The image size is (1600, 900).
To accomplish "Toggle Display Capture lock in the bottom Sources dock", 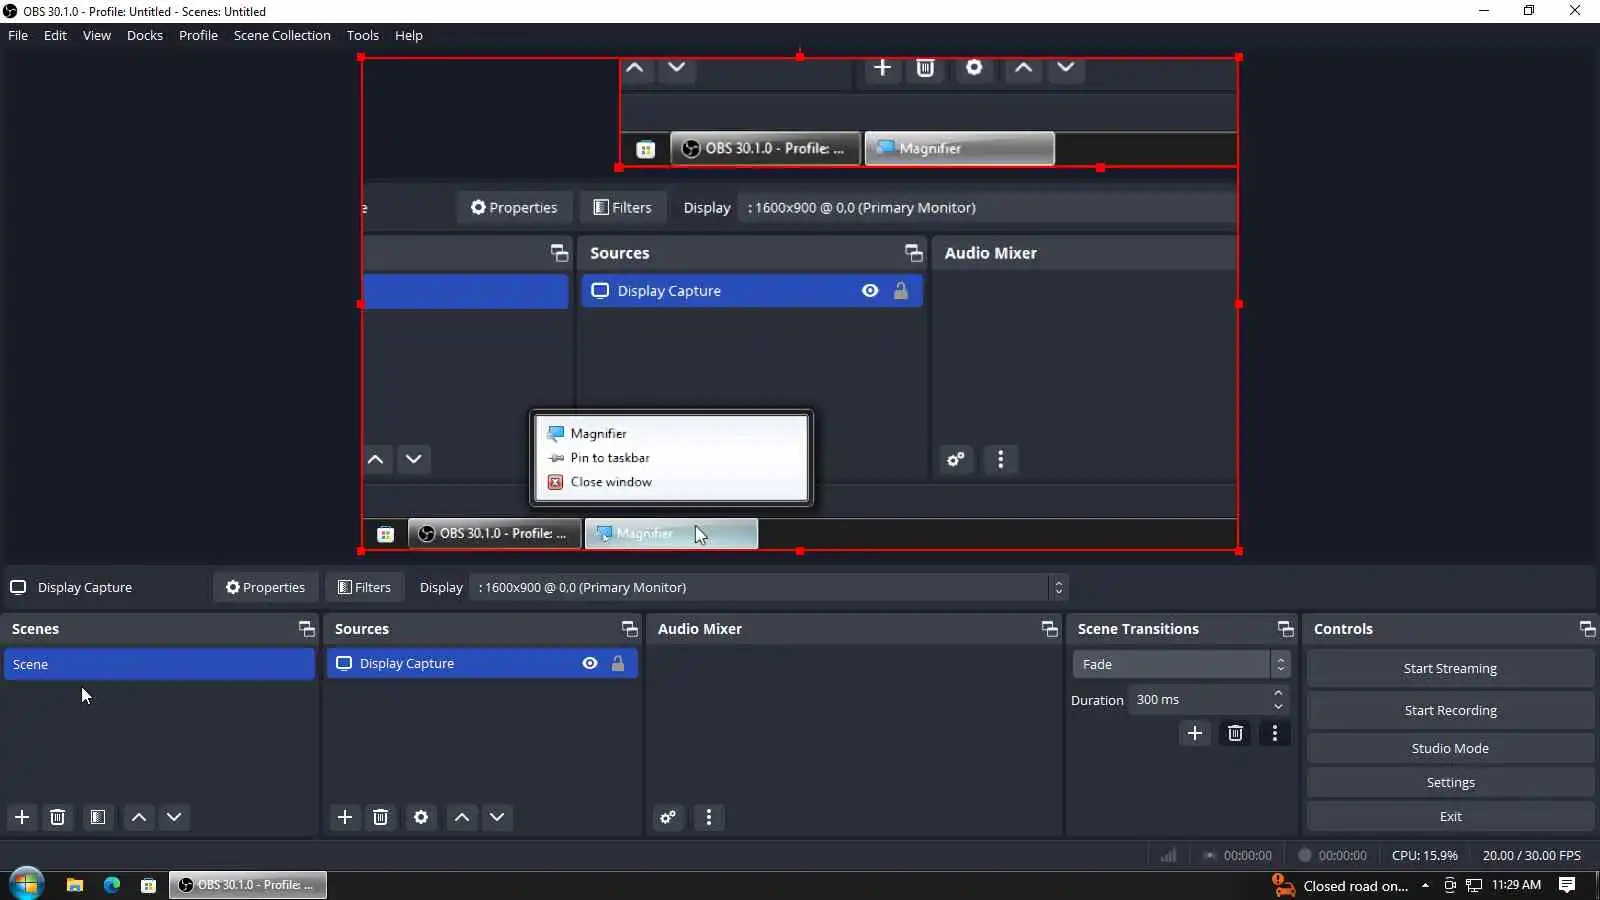I will click(618, 663).
